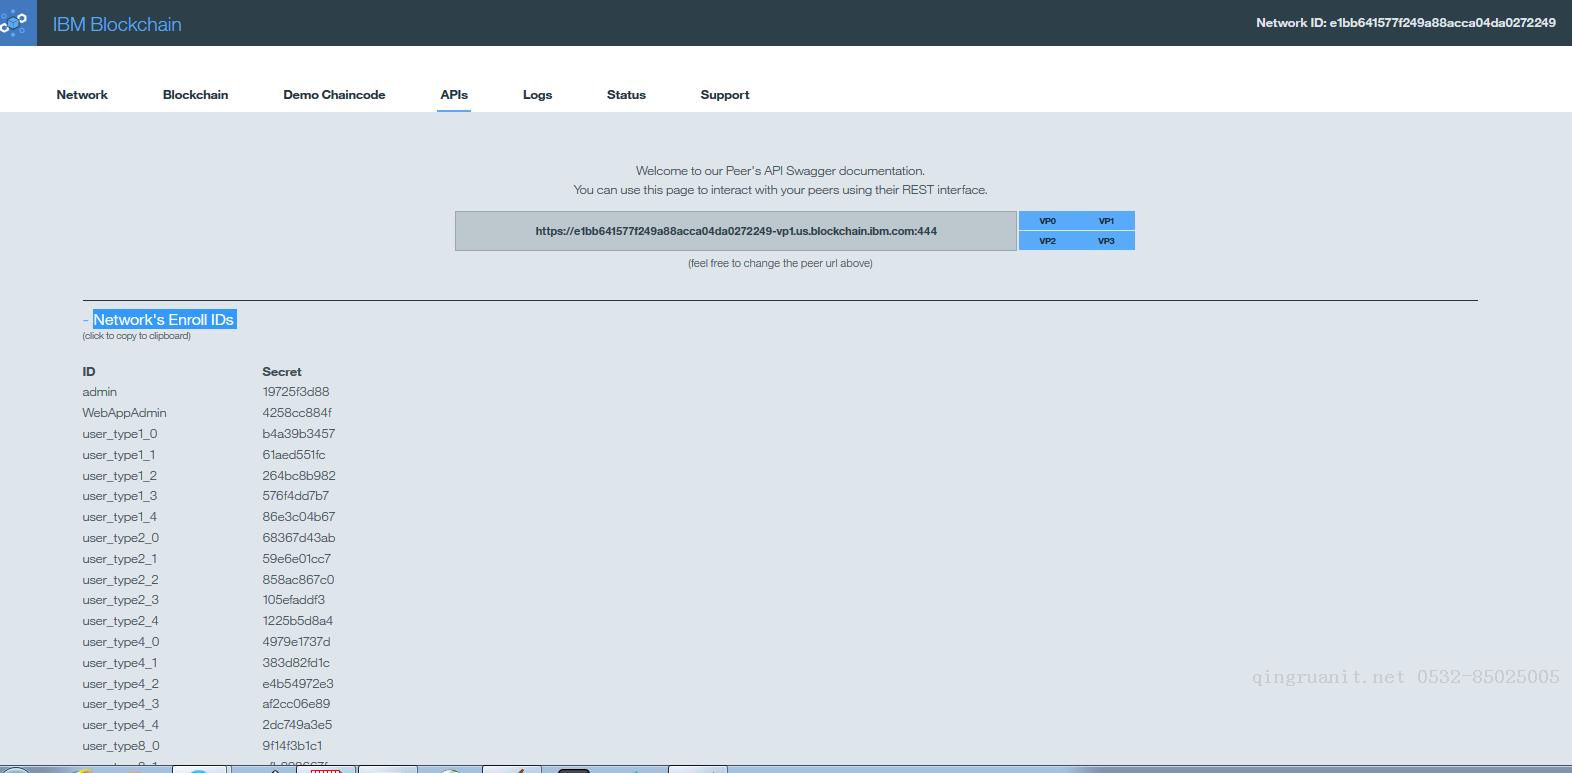Open the Network tab

(82, 95)
